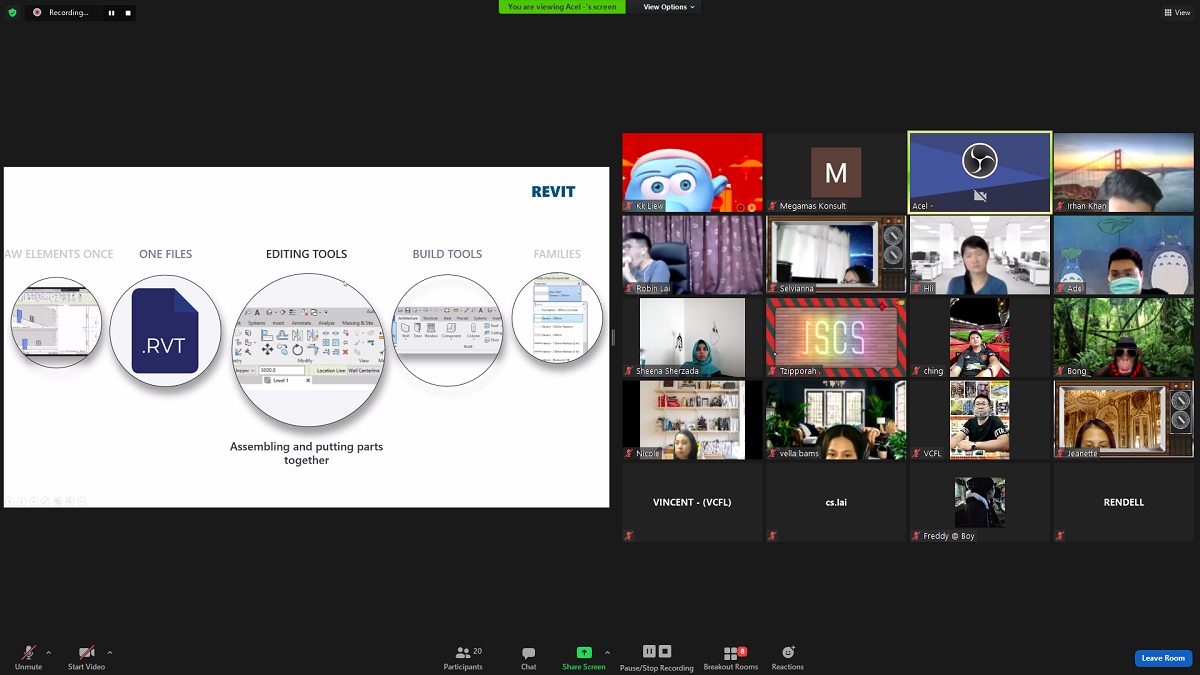Select Hii's video tile
This screenshot has width=1200, height=675.
(980, 255)
